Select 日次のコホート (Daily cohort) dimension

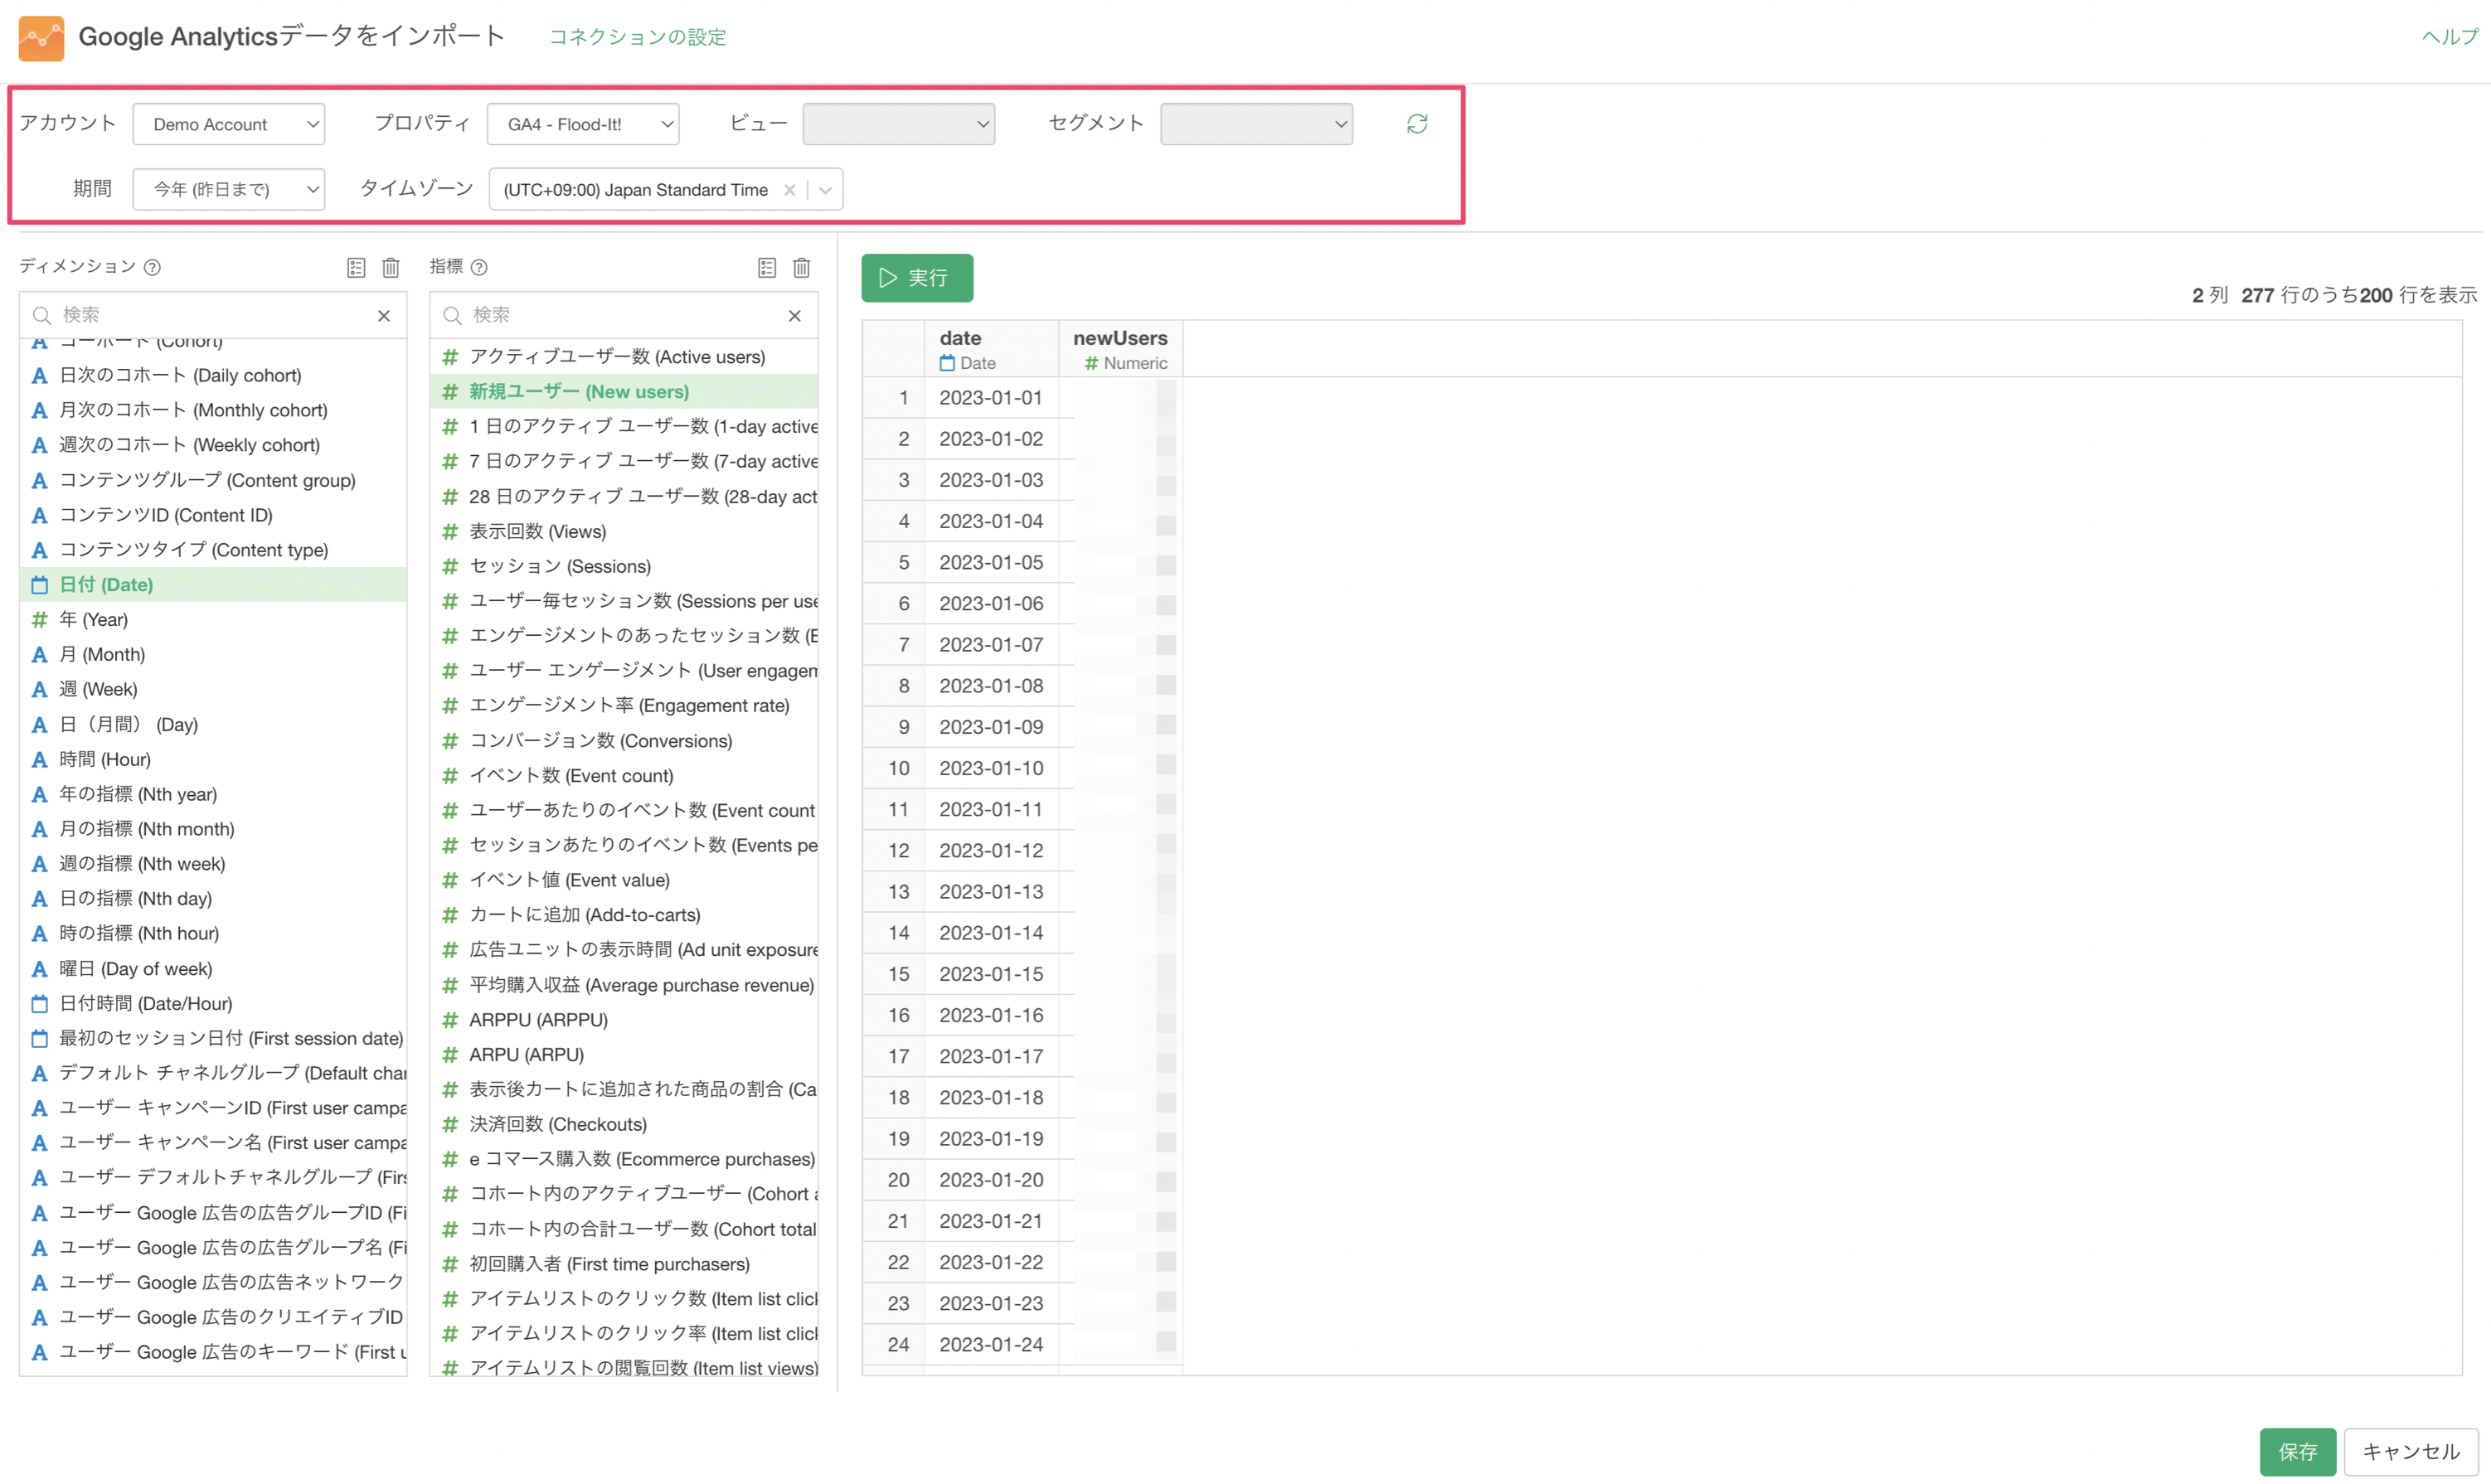pyautogui.click(x=213, y=376)
